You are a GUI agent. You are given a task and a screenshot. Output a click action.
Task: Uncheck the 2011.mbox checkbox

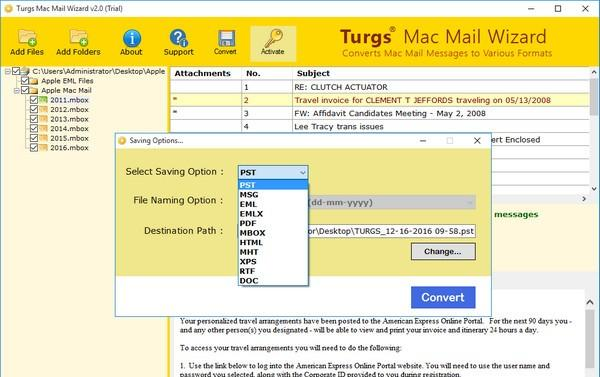[x=34, y=100]
